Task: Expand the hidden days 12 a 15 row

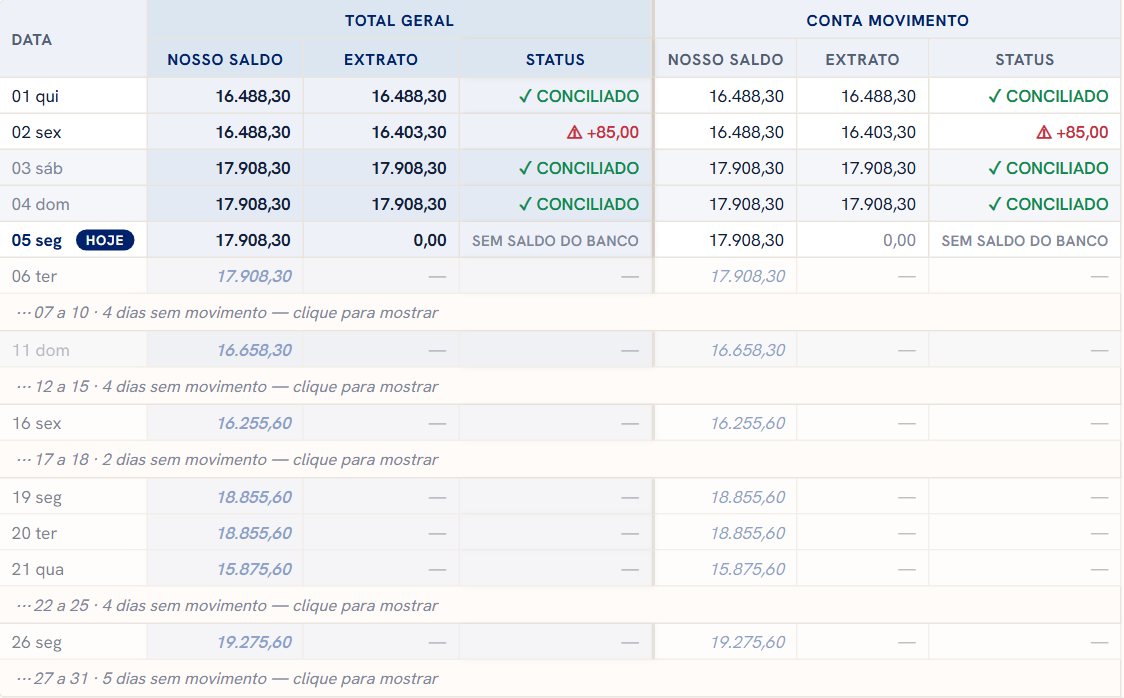Action: (x=561, y=386)
